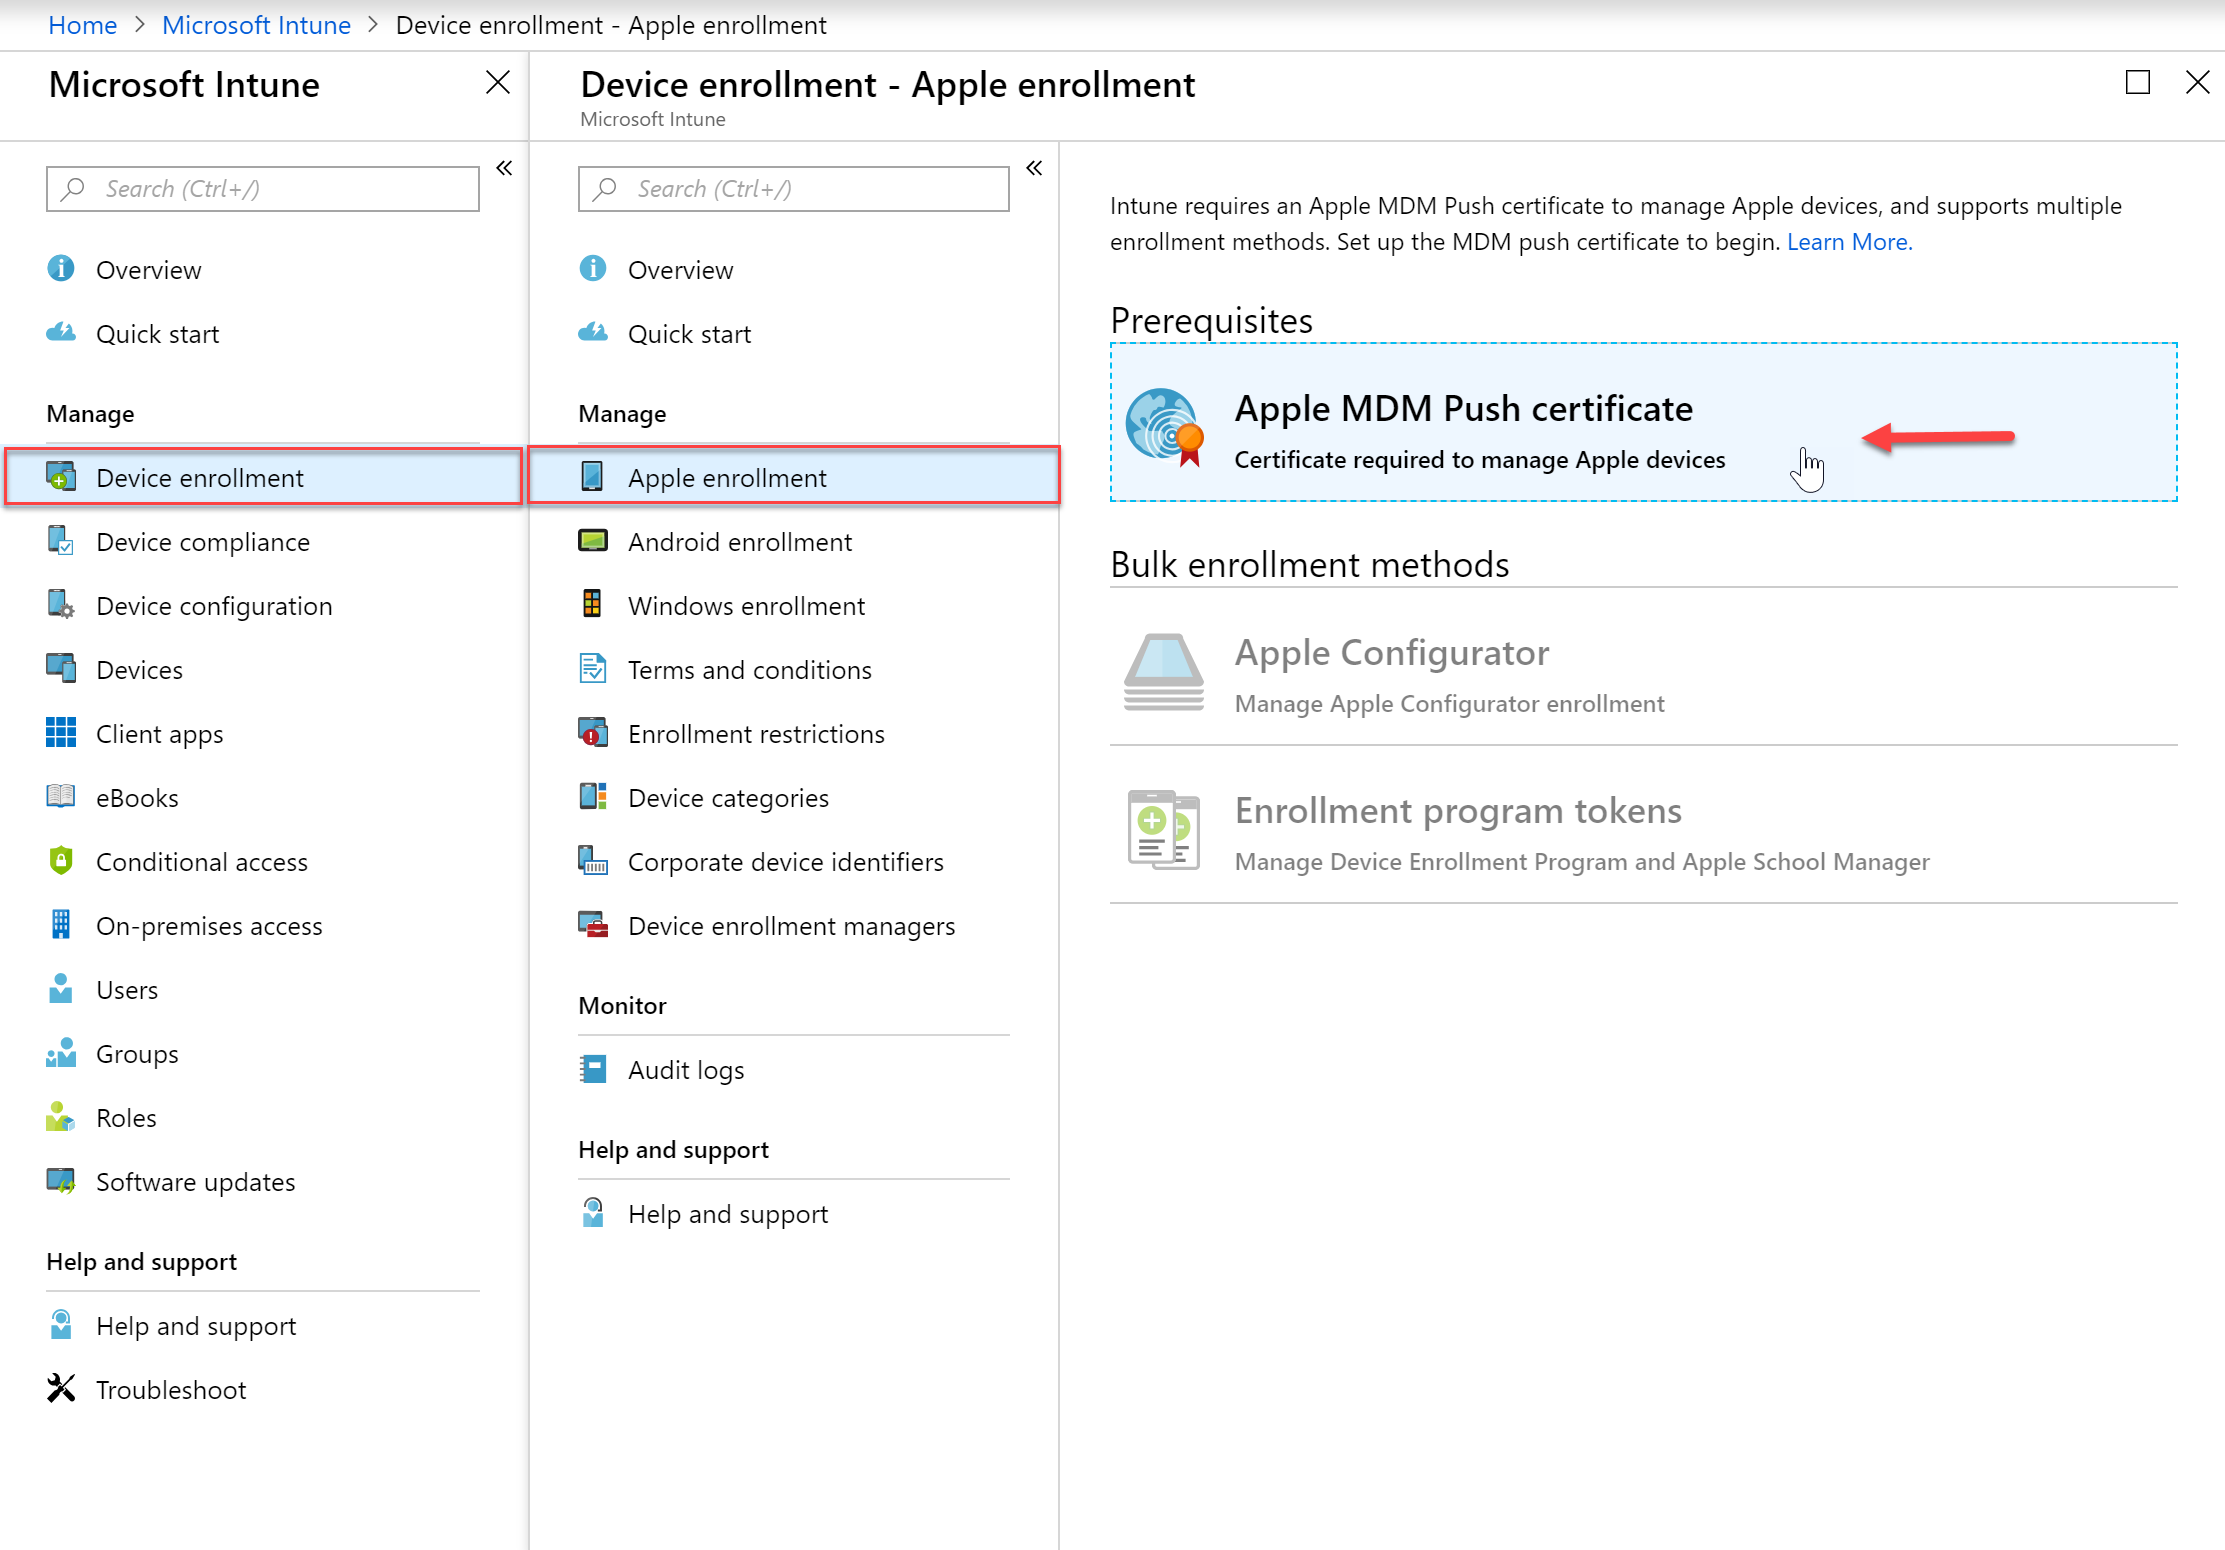Click the Apple enrollment tablet icon
The image size is (2225, 1550).
(x=593, y=477)
